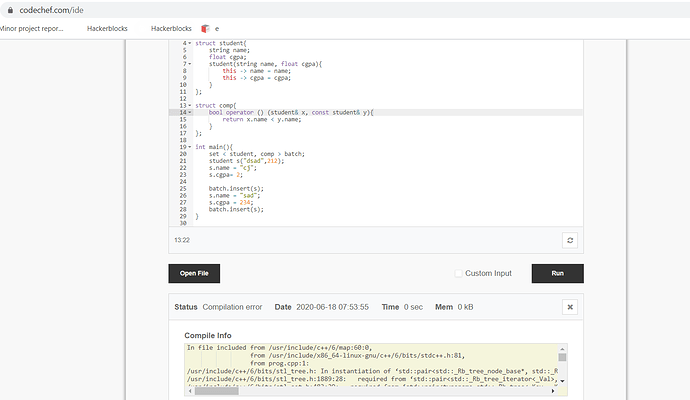This screenshot has height=400, width=690.
Task: Collapse the constructor fold at line 7
Action: click(x=190, y=64)
